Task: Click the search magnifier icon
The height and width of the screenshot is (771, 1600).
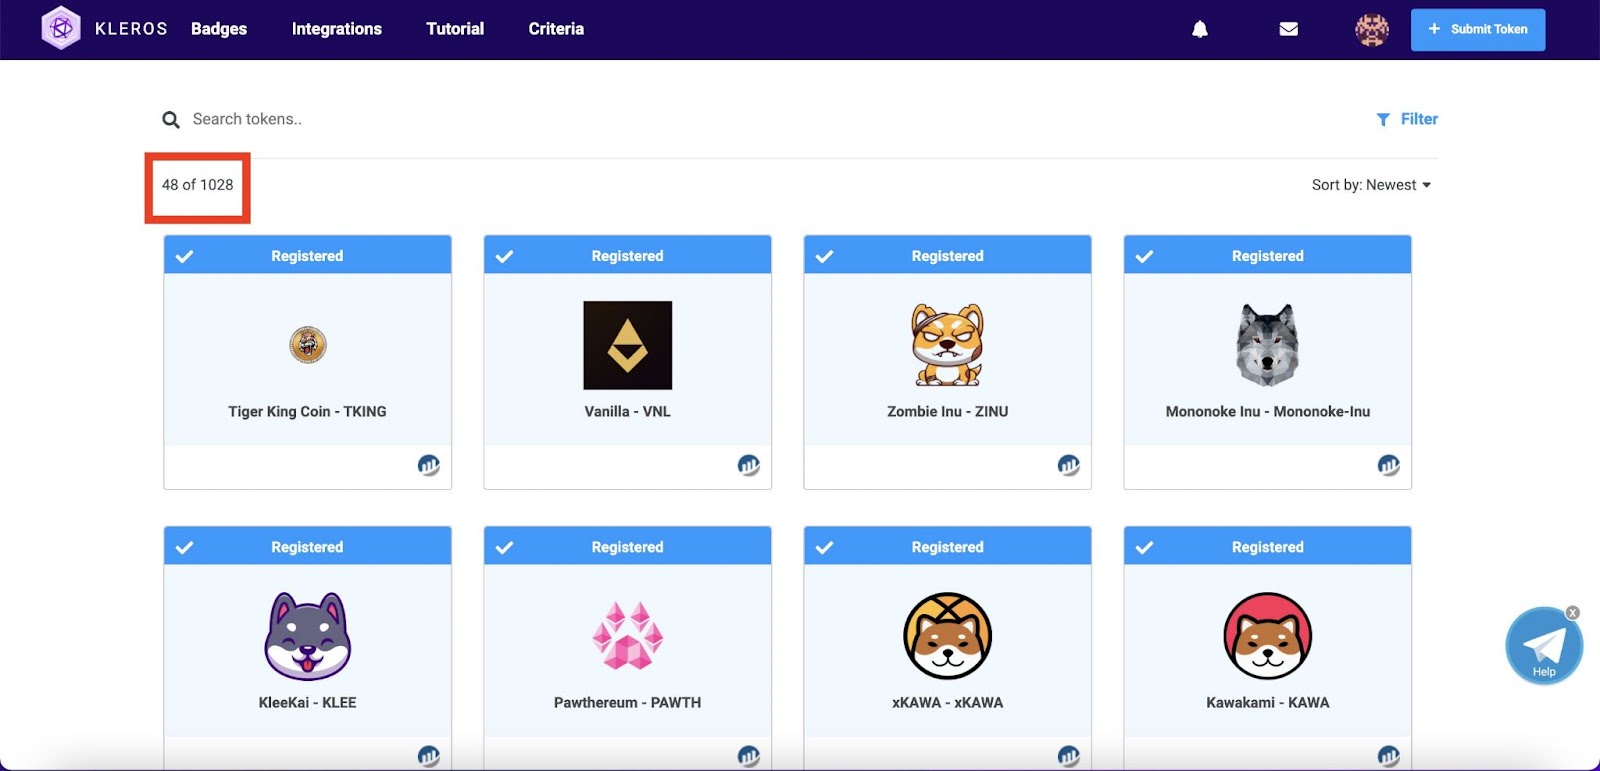Action: [171, 120]
